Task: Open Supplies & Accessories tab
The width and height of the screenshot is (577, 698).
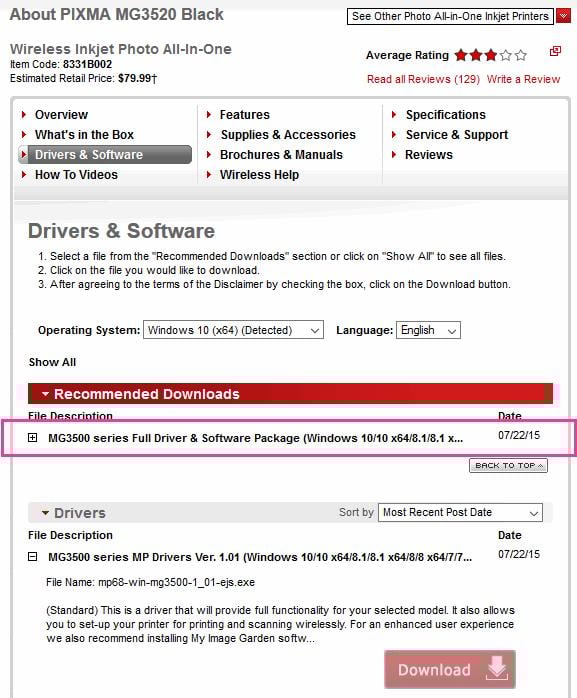Action: pos(288,134)
